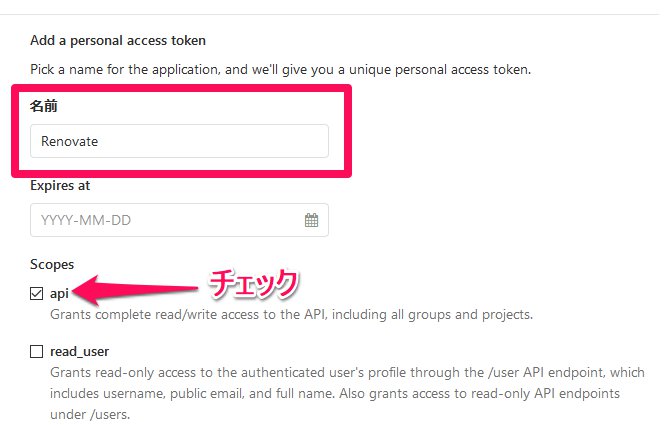The height and width of the screenshot is (425, 666).
Task: Enable the read_user scope checkbox
Action: point(37,351)
